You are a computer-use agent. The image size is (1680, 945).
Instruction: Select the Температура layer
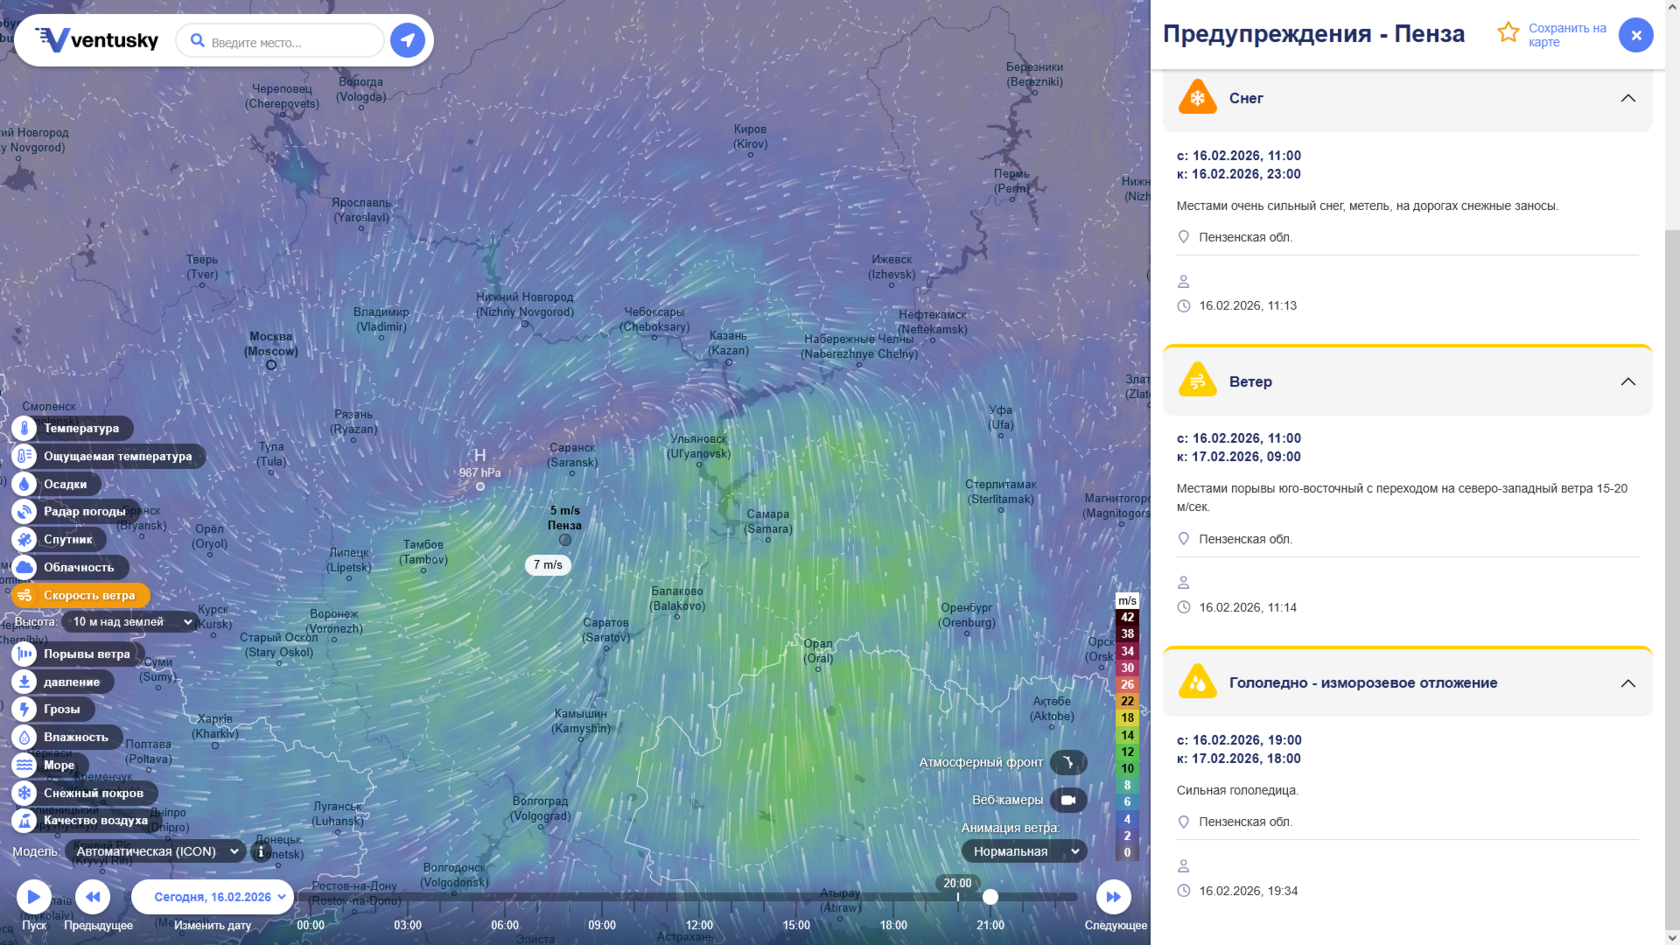coord(80,428)
